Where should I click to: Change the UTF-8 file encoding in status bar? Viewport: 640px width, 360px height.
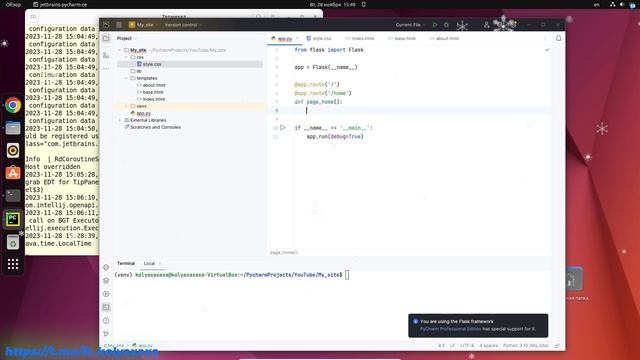[467, 346]
